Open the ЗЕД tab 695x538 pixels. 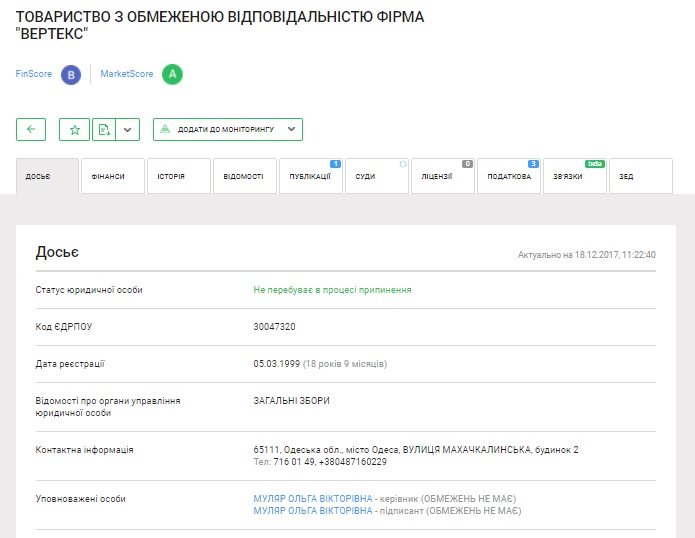coord(640,177)
